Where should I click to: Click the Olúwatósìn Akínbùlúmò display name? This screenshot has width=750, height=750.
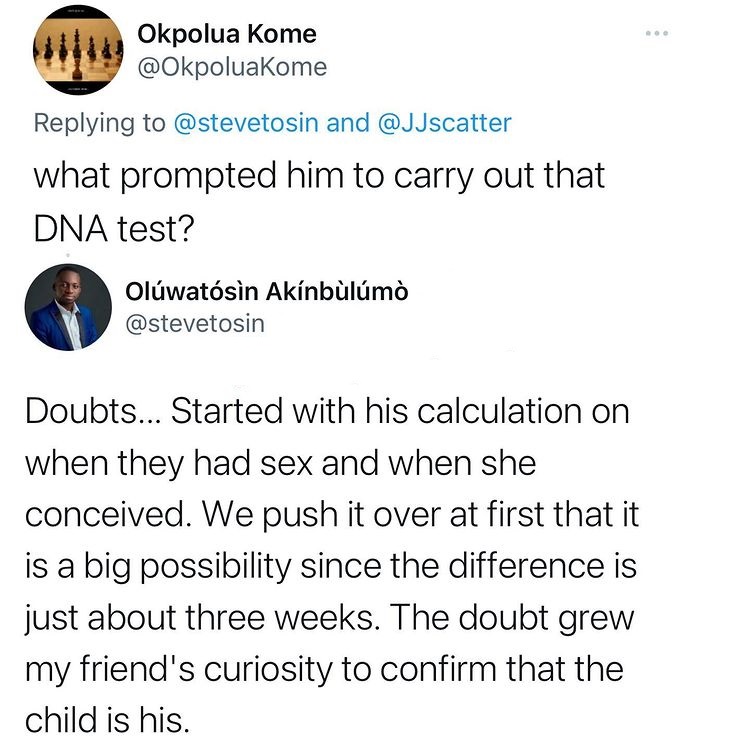coord(267,291)
